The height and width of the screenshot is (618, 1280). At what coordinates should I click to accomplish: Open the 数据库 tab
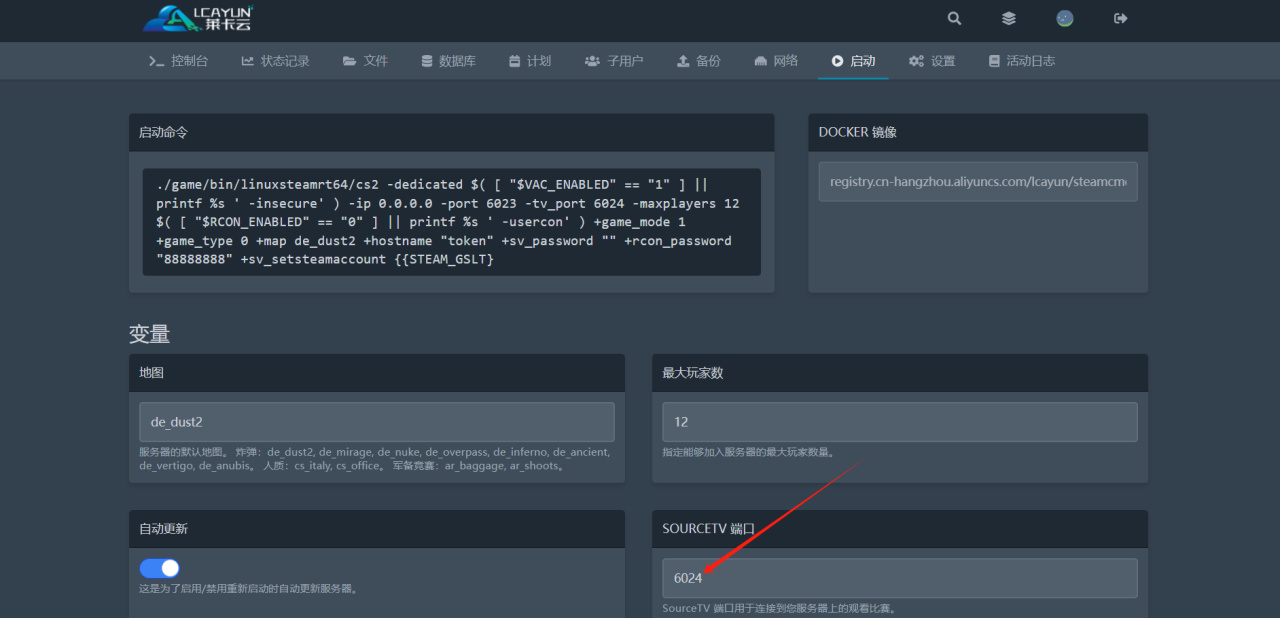point(449,61)
